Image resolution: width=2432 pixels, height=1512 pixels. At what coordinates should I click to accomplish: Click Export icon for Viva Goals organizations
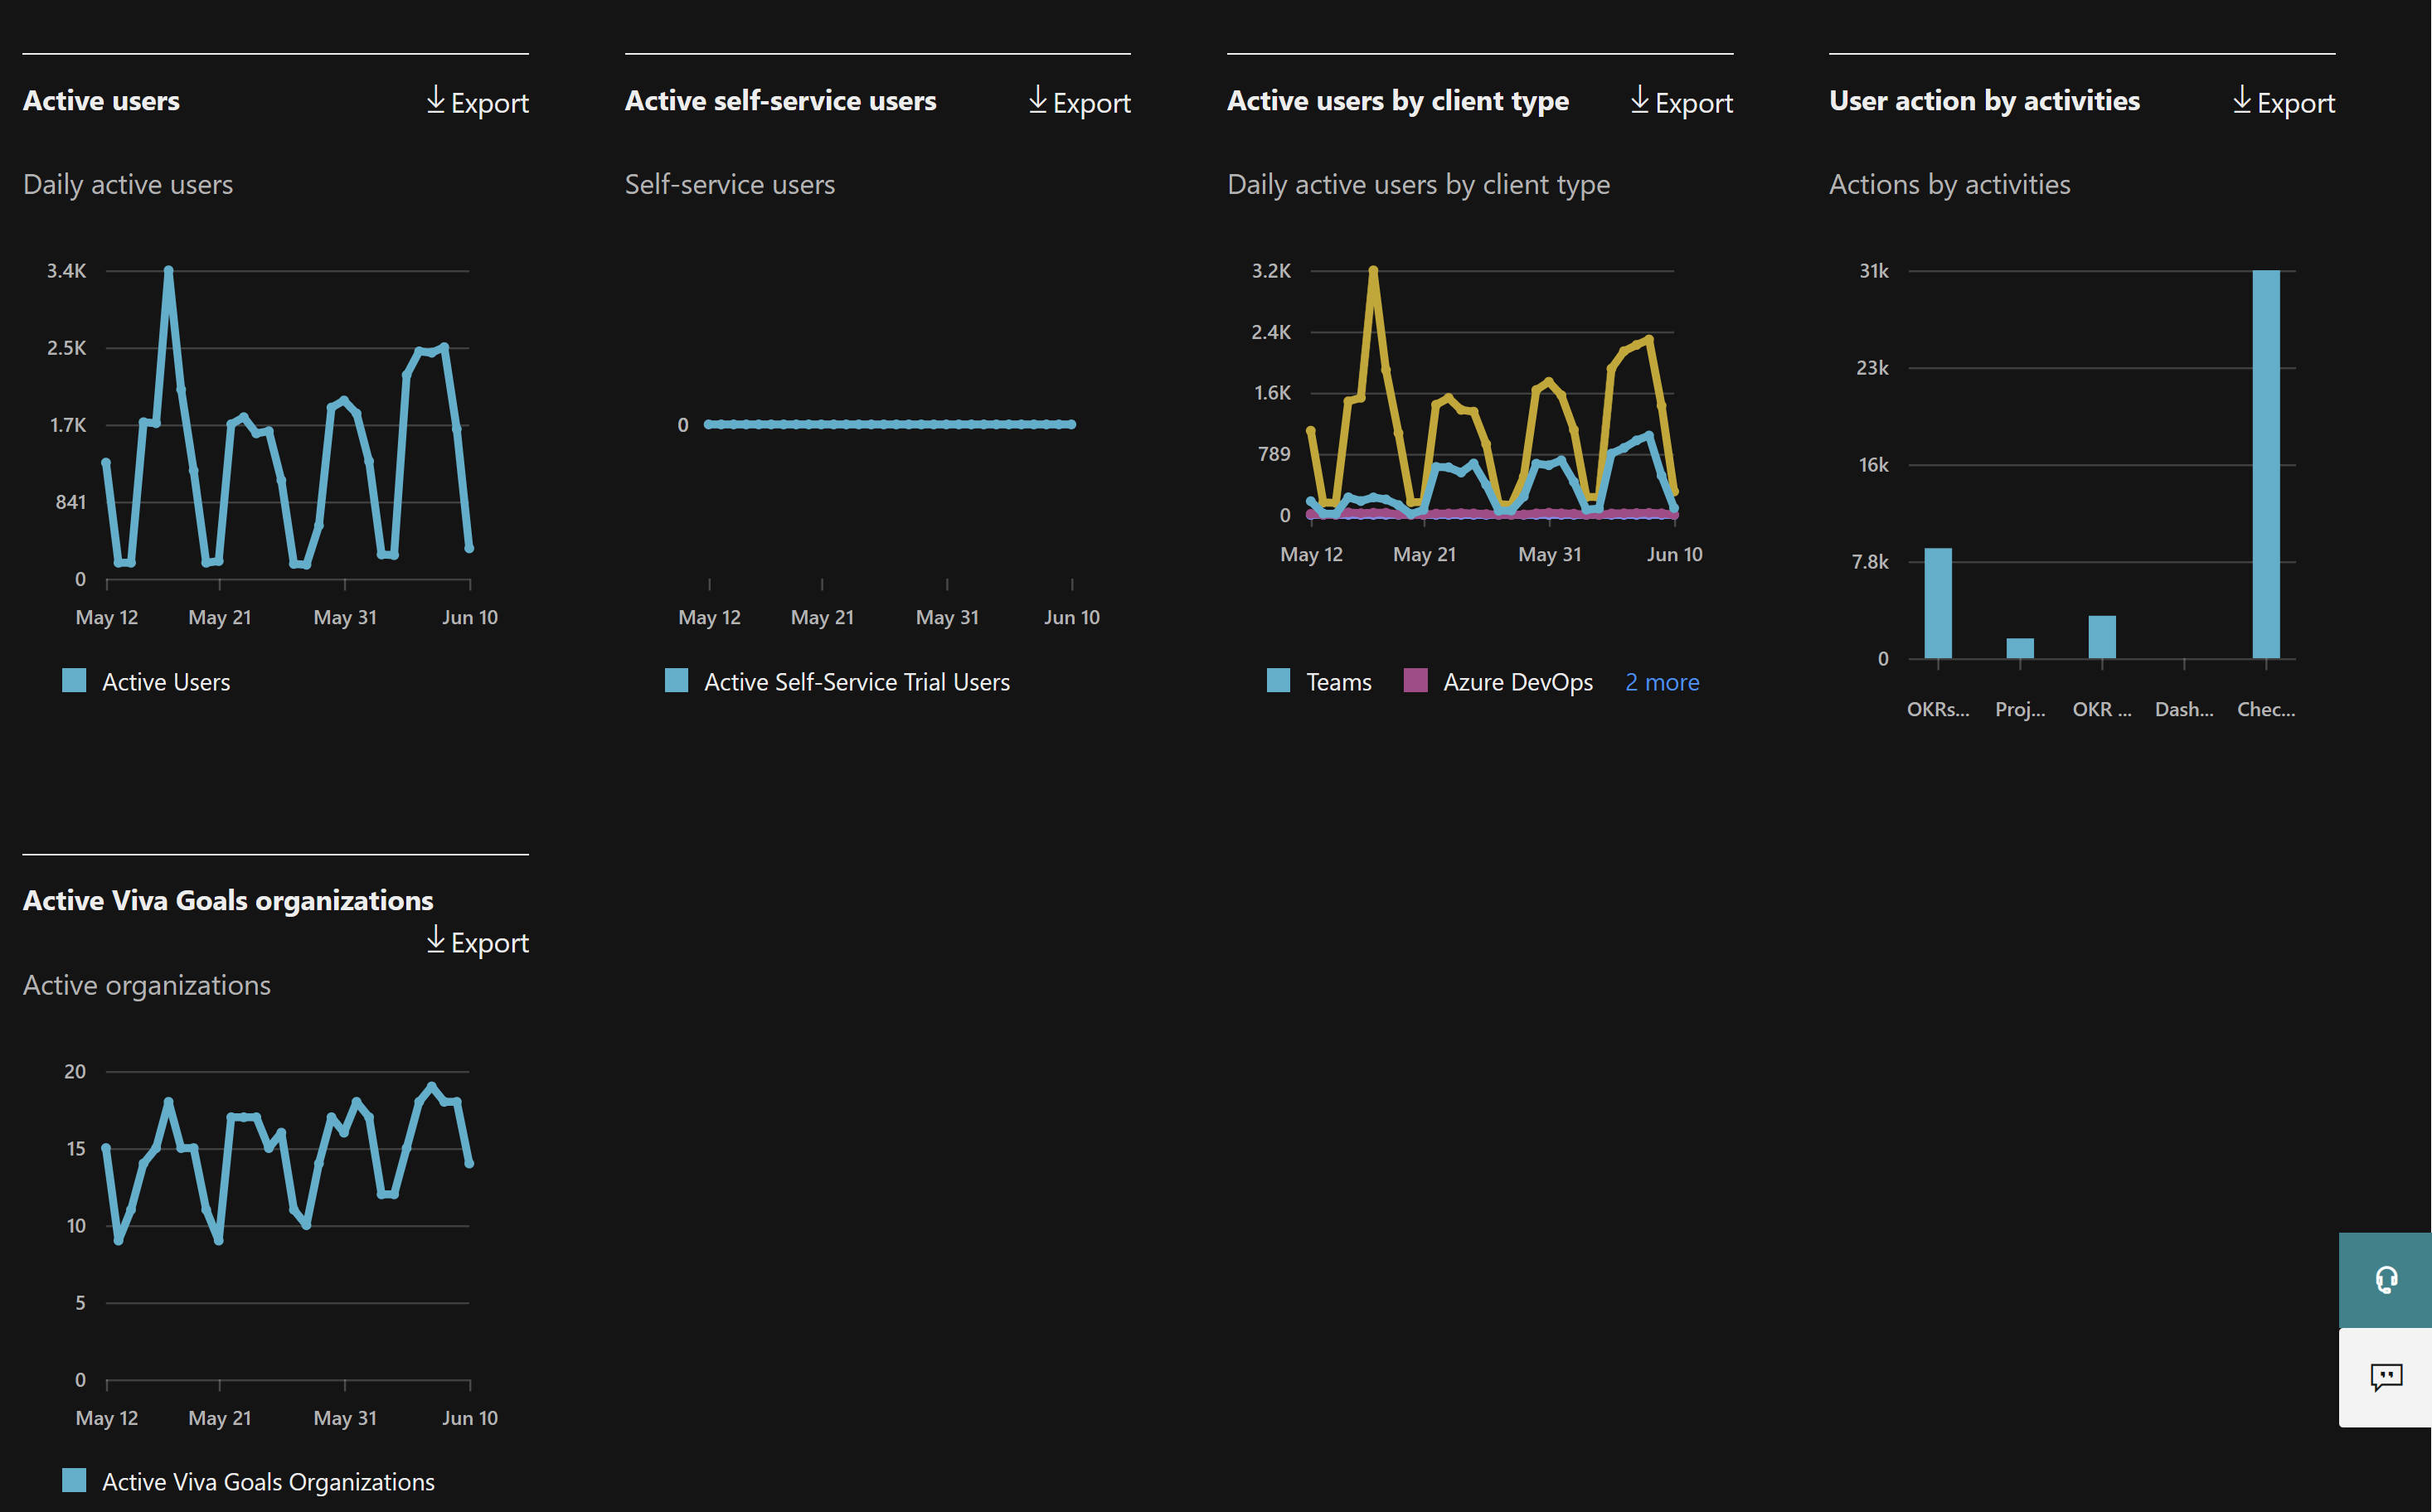436,940
